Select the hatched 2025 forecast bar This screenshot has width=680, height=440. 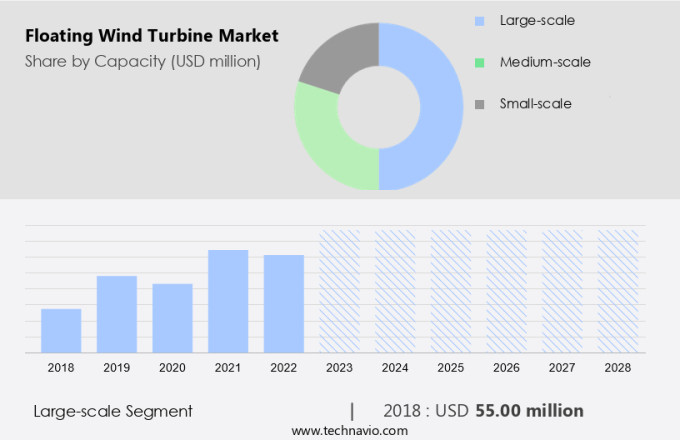coord(451,291)
